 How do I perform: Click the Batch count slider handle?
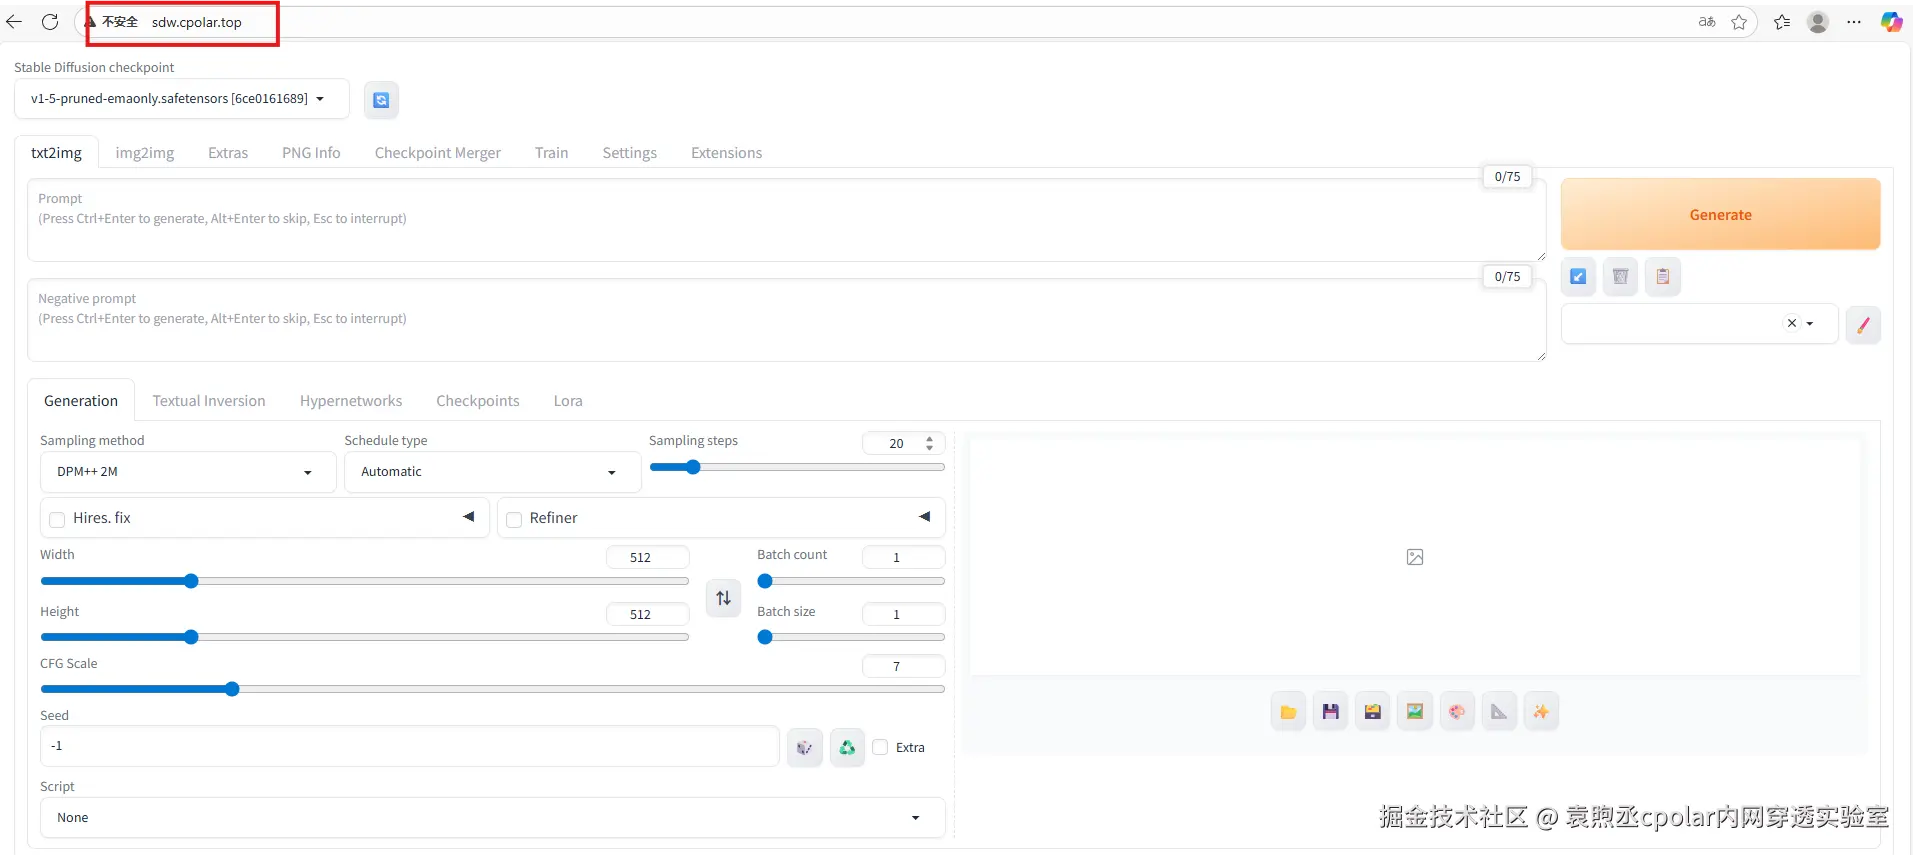pyautogui.click(x=765, y=581)
